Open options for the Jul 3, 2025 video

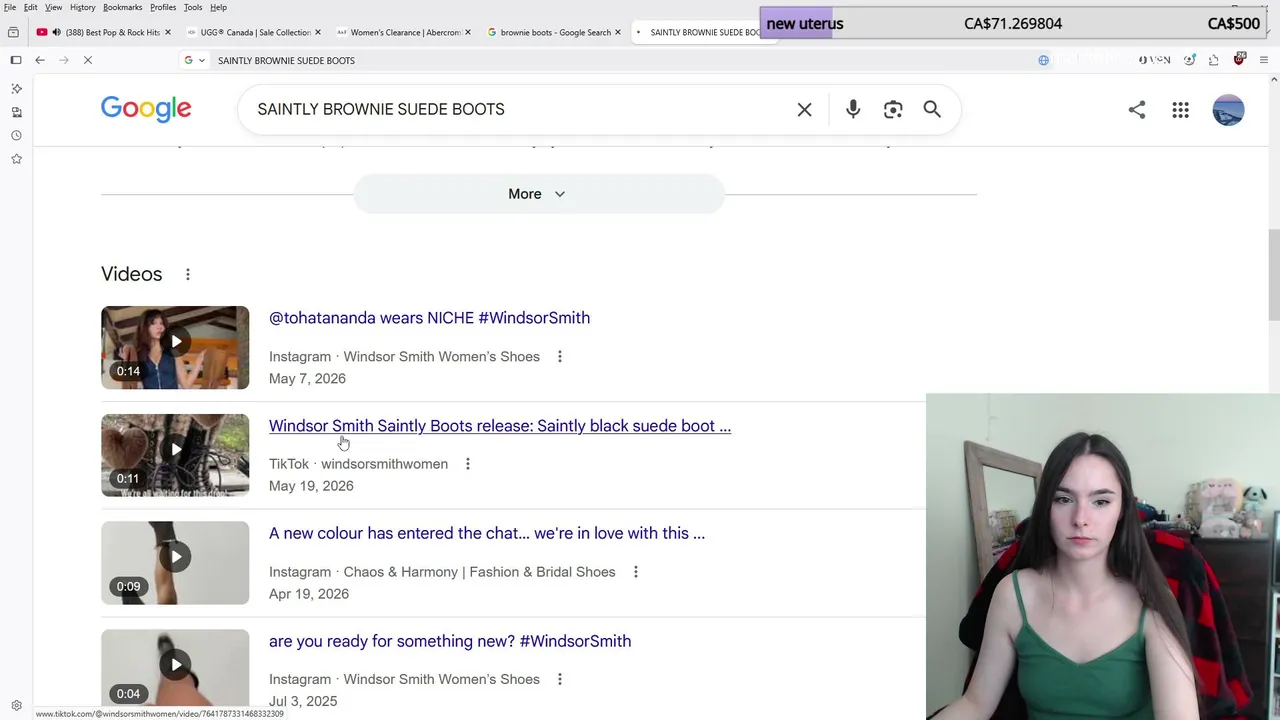click(x=560, y=679)
